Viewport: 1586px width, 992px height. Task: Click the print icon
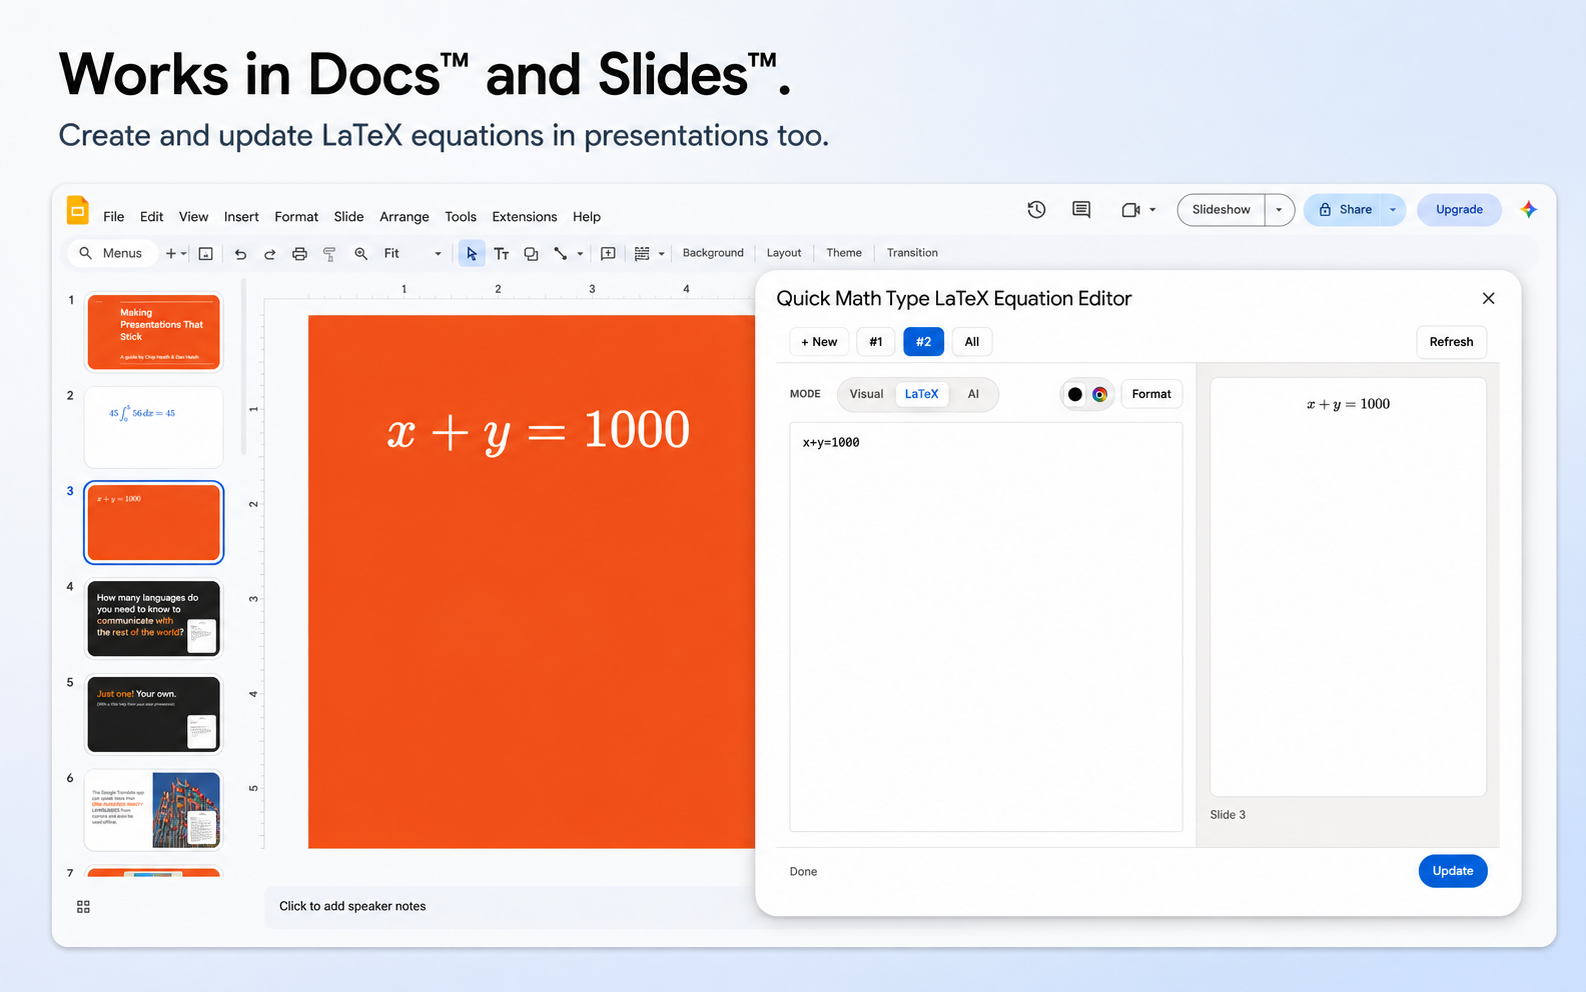(x=299, y=254)
